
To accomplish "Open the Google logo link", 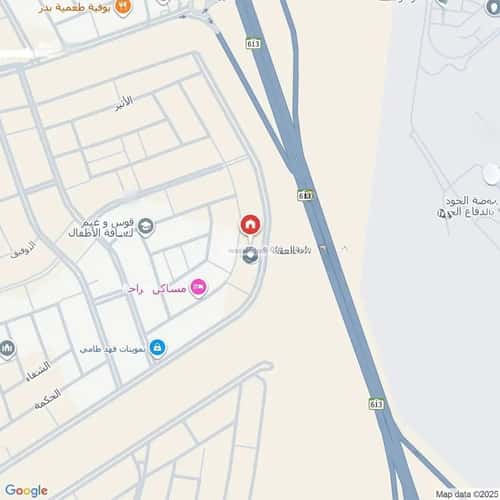I will coord(26,490).
